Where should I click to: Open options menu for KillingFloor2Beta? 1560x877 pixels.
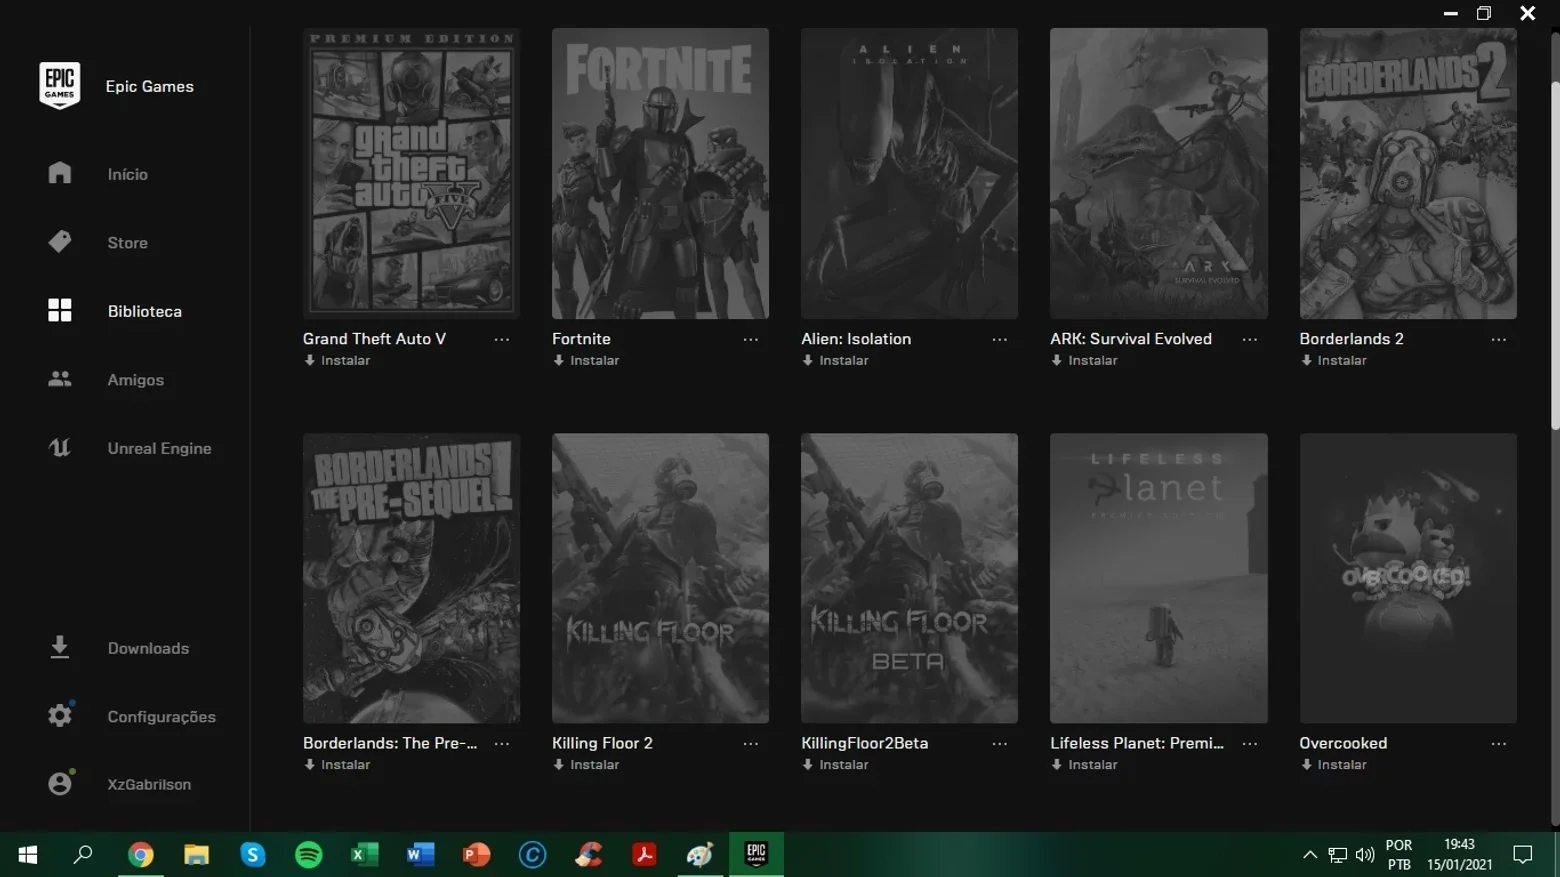pyautogui.click(x=1000, y=744)
